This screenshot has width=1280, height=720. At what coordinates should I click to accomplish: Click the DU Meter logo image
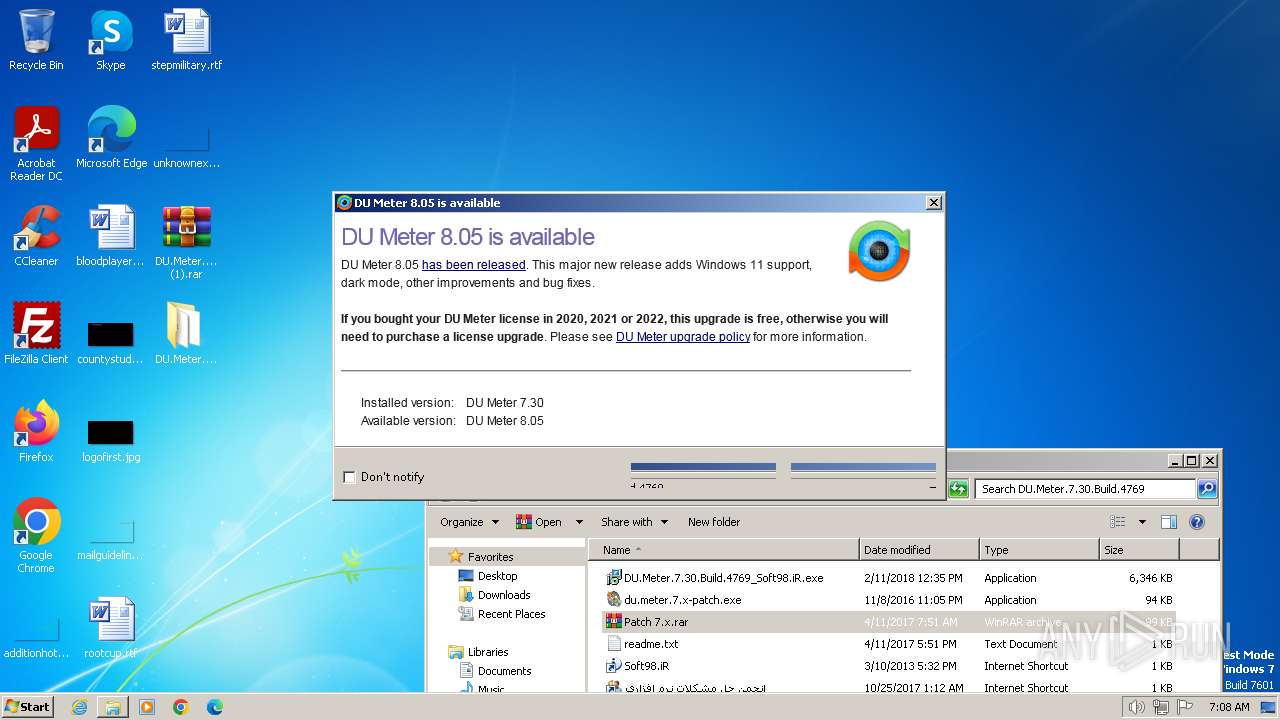[879, 251]
